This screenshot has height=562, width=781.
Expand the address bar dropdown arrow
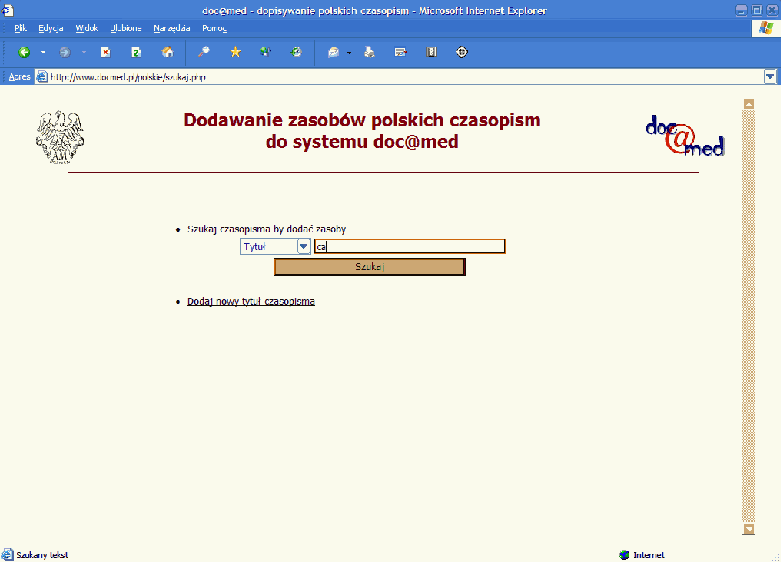(x=769, y=76)
